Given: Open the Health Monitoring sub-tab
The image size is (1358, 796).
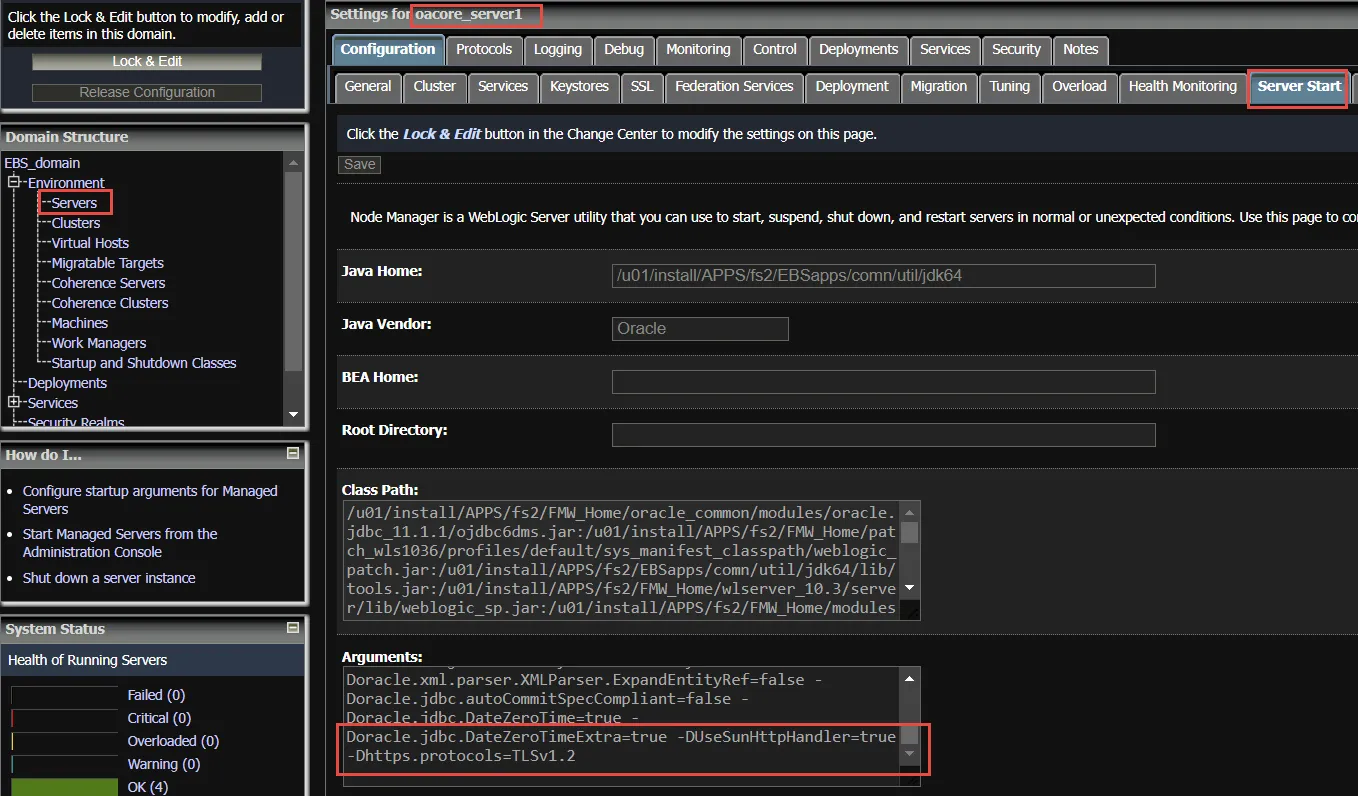Looking at the screenshot, I should [1182, 87].
